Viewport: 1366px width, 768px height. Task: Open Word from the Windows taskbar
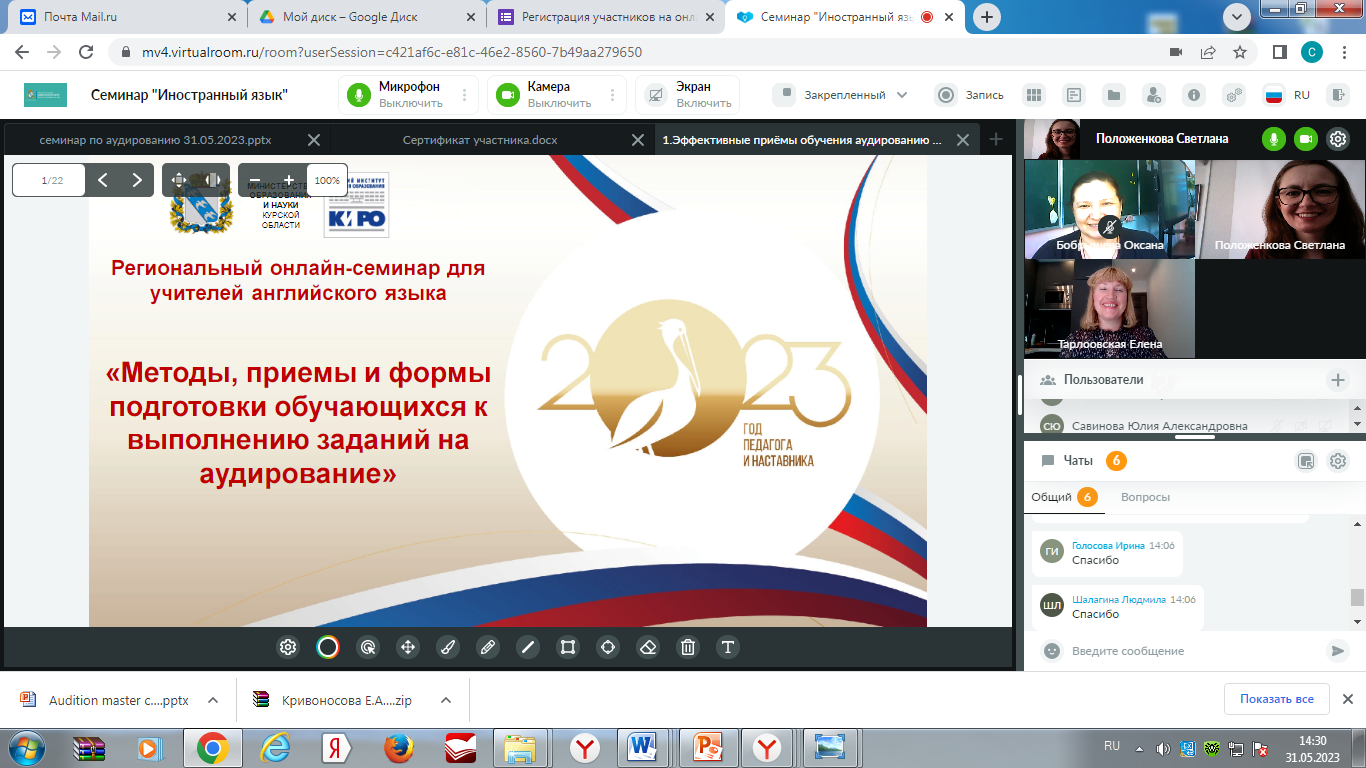(x=641, y=747)
